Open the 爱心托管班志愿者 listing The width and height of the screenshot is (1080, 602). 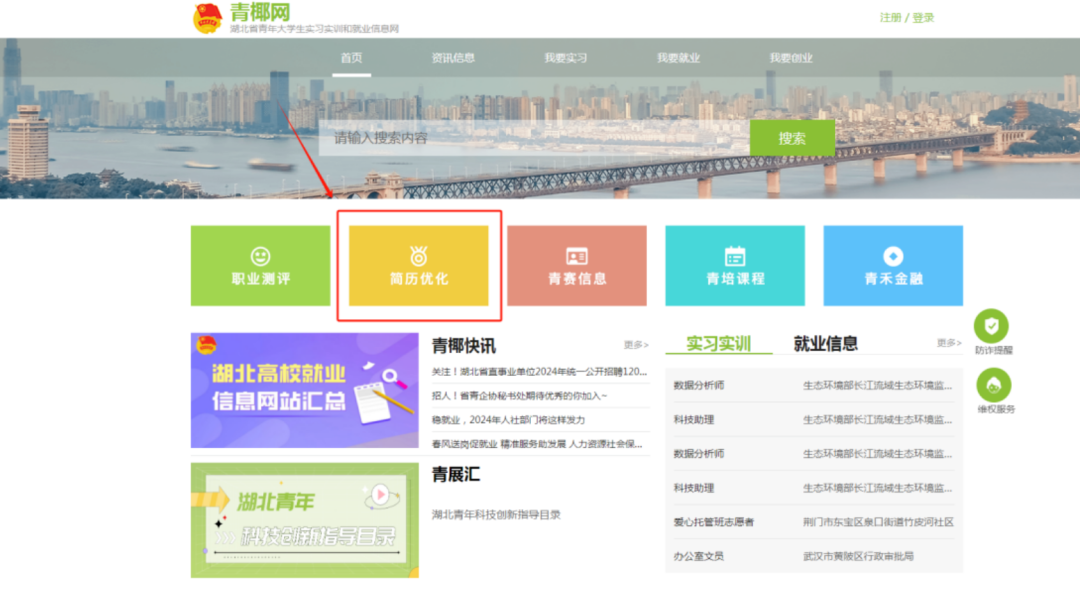[x=714, y=522]
